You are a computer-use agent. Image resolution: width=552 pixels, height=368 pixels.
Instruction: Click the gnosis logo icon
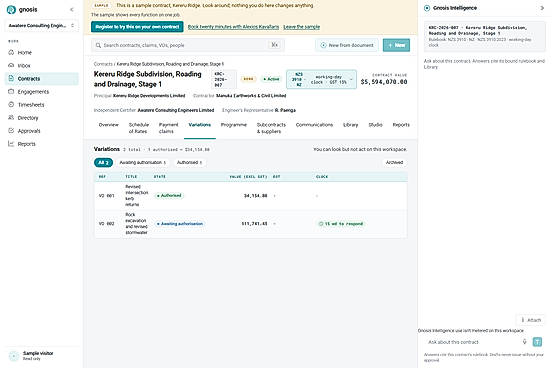pyautogui.click(x=11, y=10)
